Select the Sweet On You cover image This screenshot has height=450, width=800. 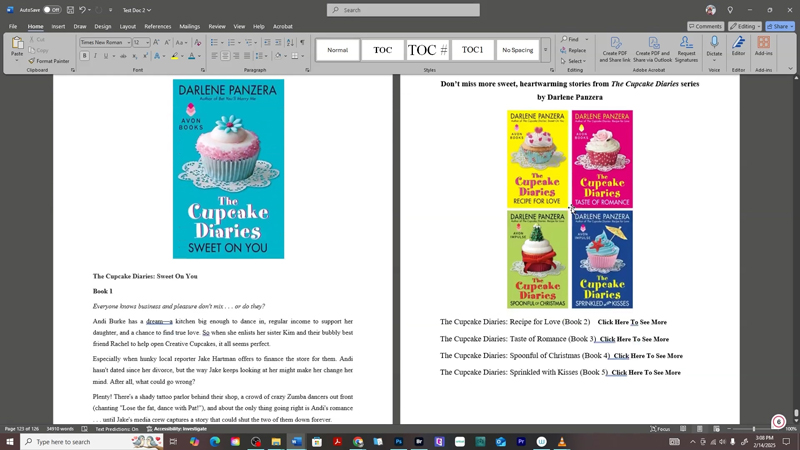coord(228,169)
